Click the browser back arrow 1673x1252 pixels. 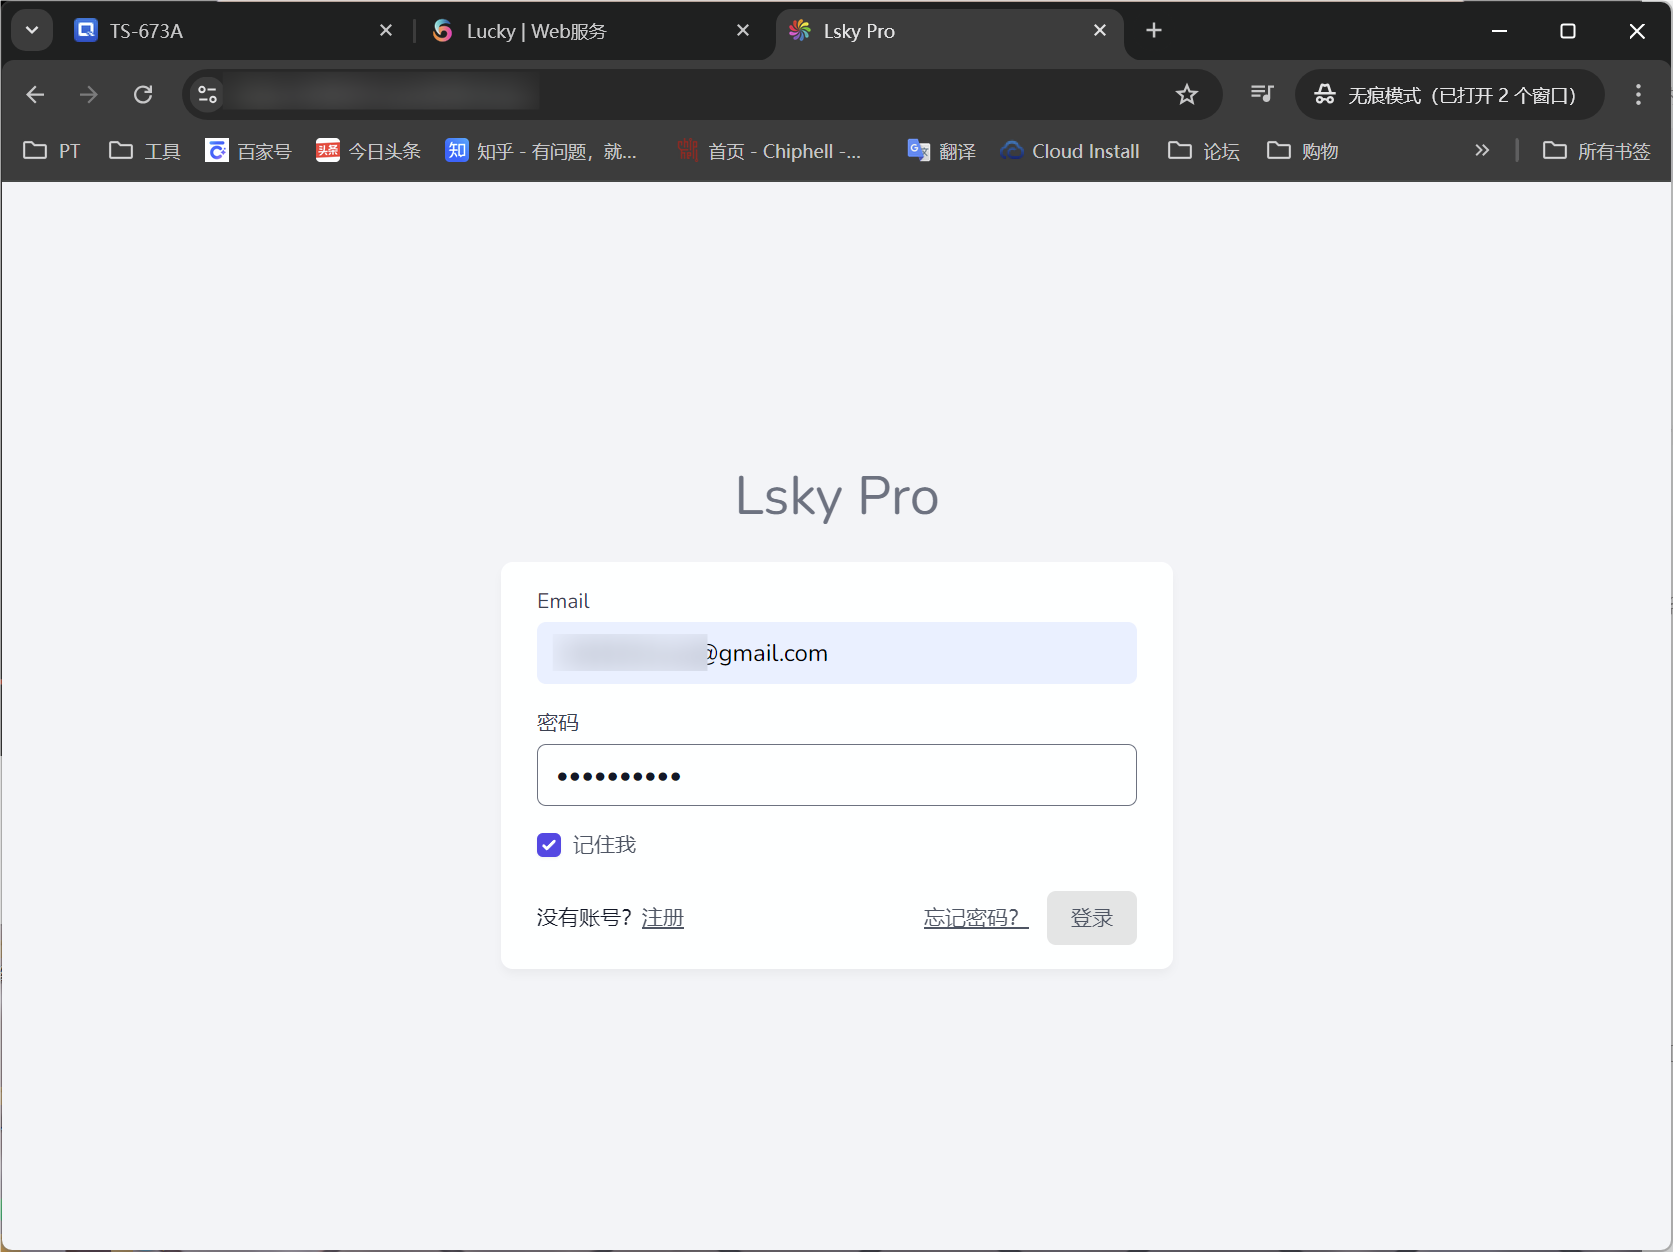35,94
